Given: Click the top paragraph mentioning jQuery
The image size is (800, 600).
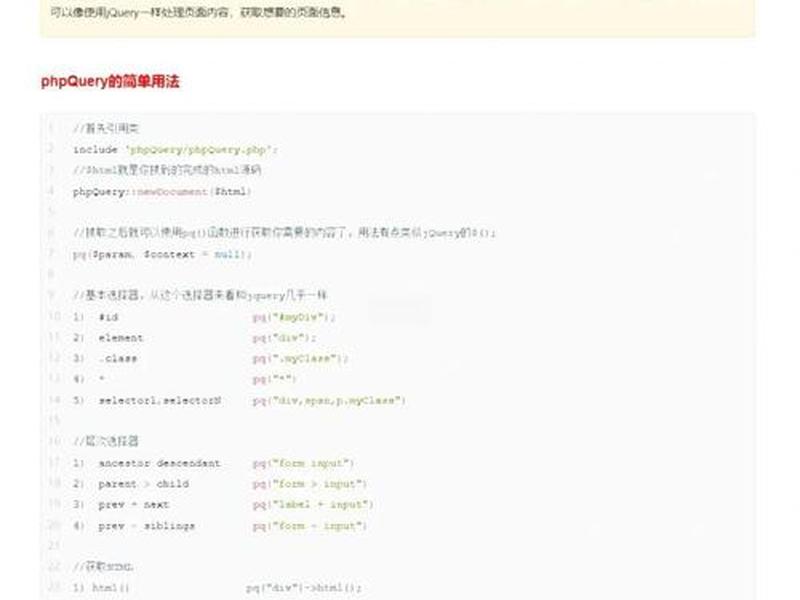Looking at the screenshot, I should point(199,12).
